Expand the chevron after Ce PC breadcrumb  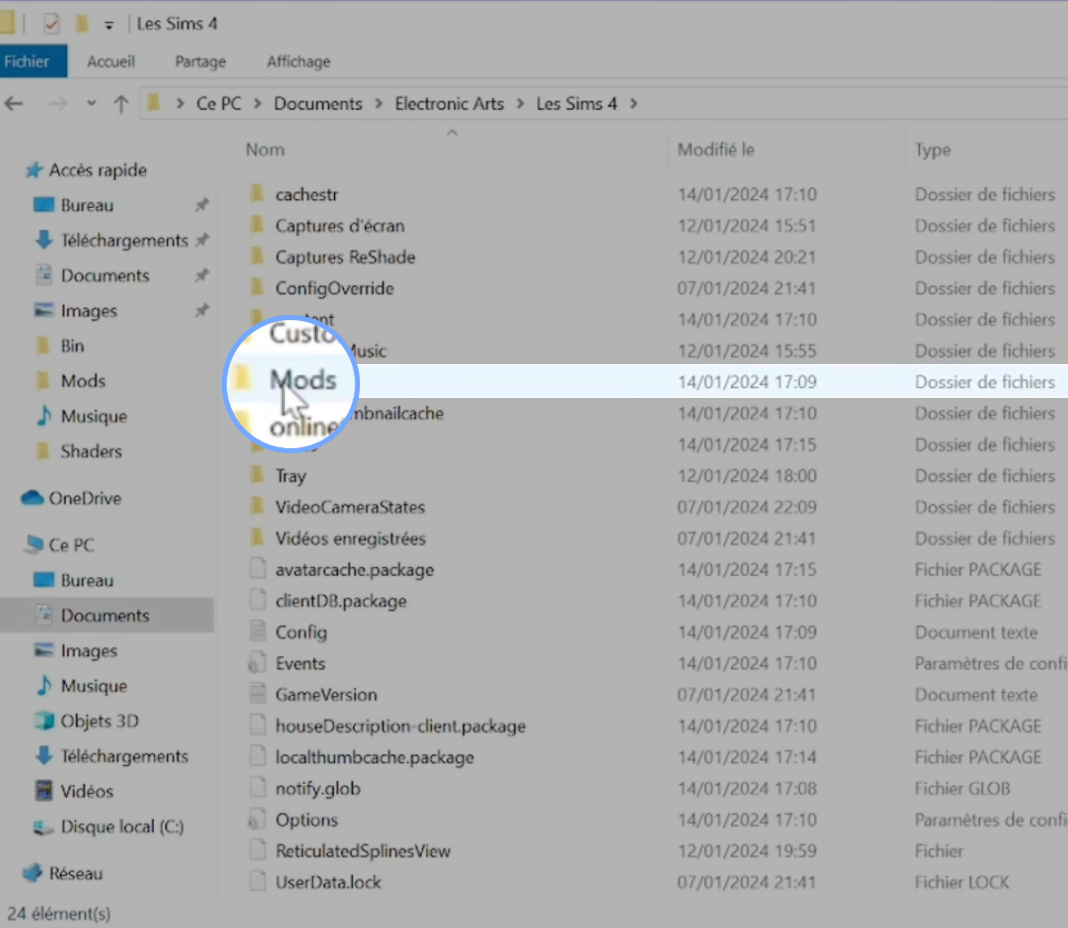pyautogui.click(x=257, y=104)
